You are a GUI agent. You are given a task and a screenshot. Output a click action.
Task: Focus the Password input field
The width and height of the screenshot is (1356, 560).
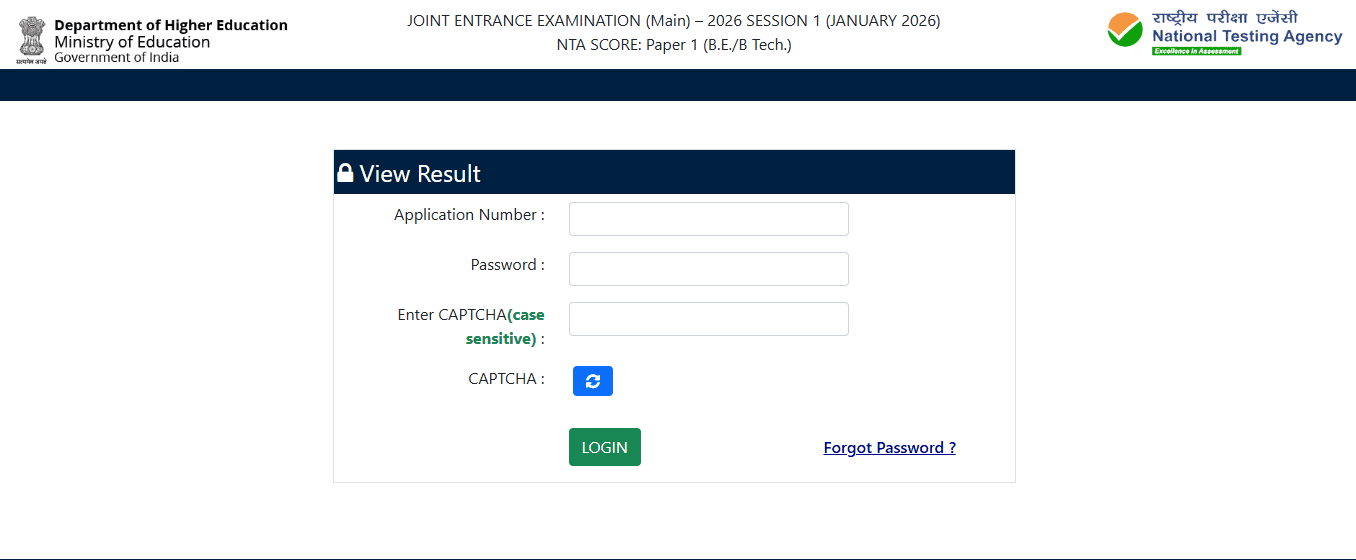pos(708,269)
